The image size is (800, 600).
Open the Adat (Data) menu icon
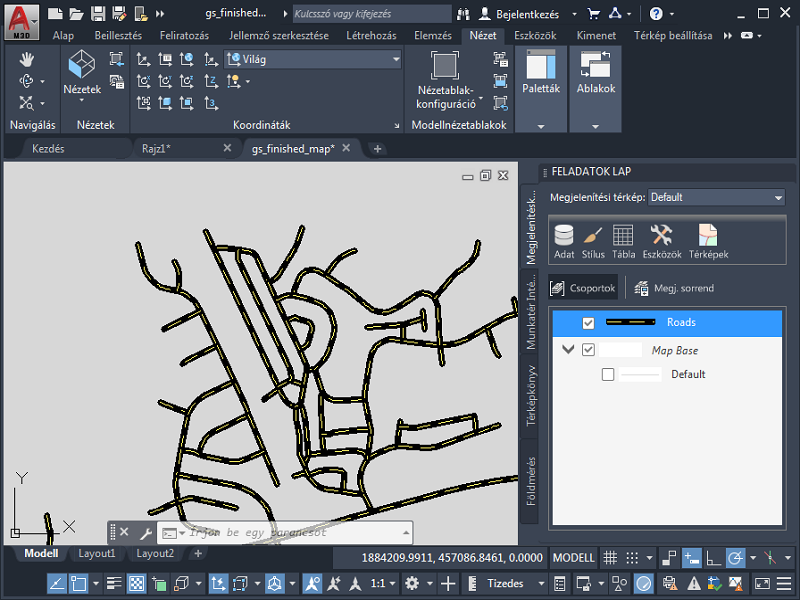click(564, 236)
